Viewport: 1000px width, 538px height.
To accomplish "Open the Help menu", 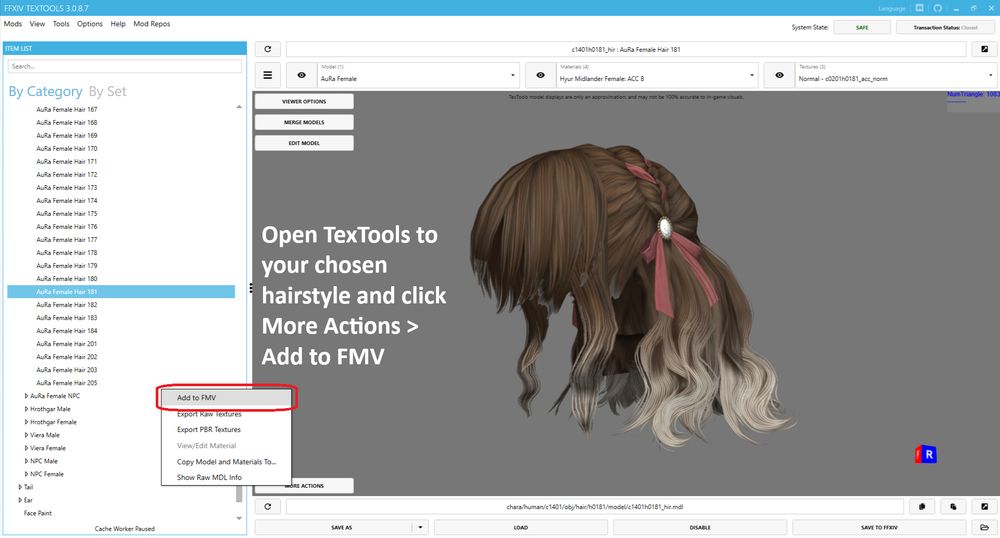I will pos(117,24).
